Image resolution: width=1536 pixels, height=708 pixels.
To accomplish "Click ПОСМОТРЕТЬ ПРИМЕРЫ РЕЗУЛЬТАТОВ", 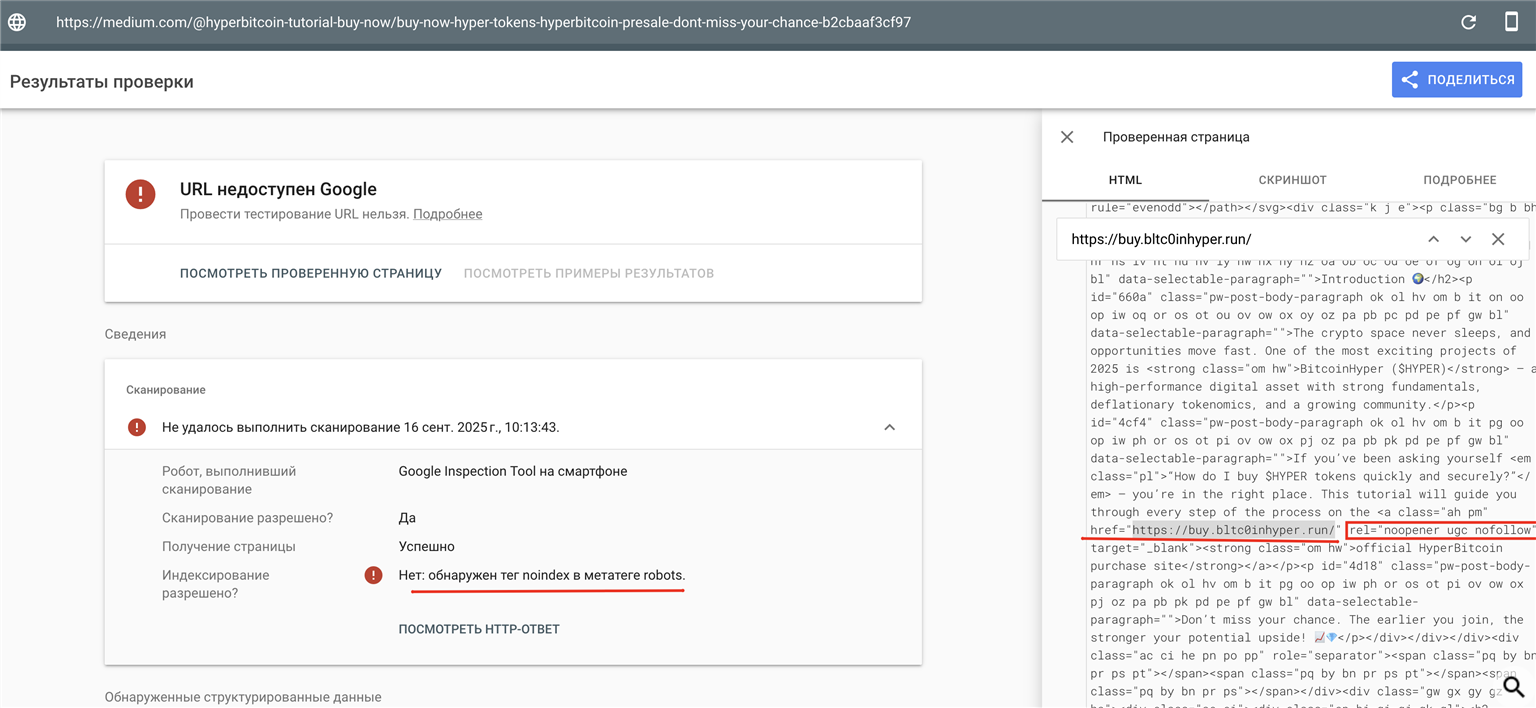I will point(589,273).
